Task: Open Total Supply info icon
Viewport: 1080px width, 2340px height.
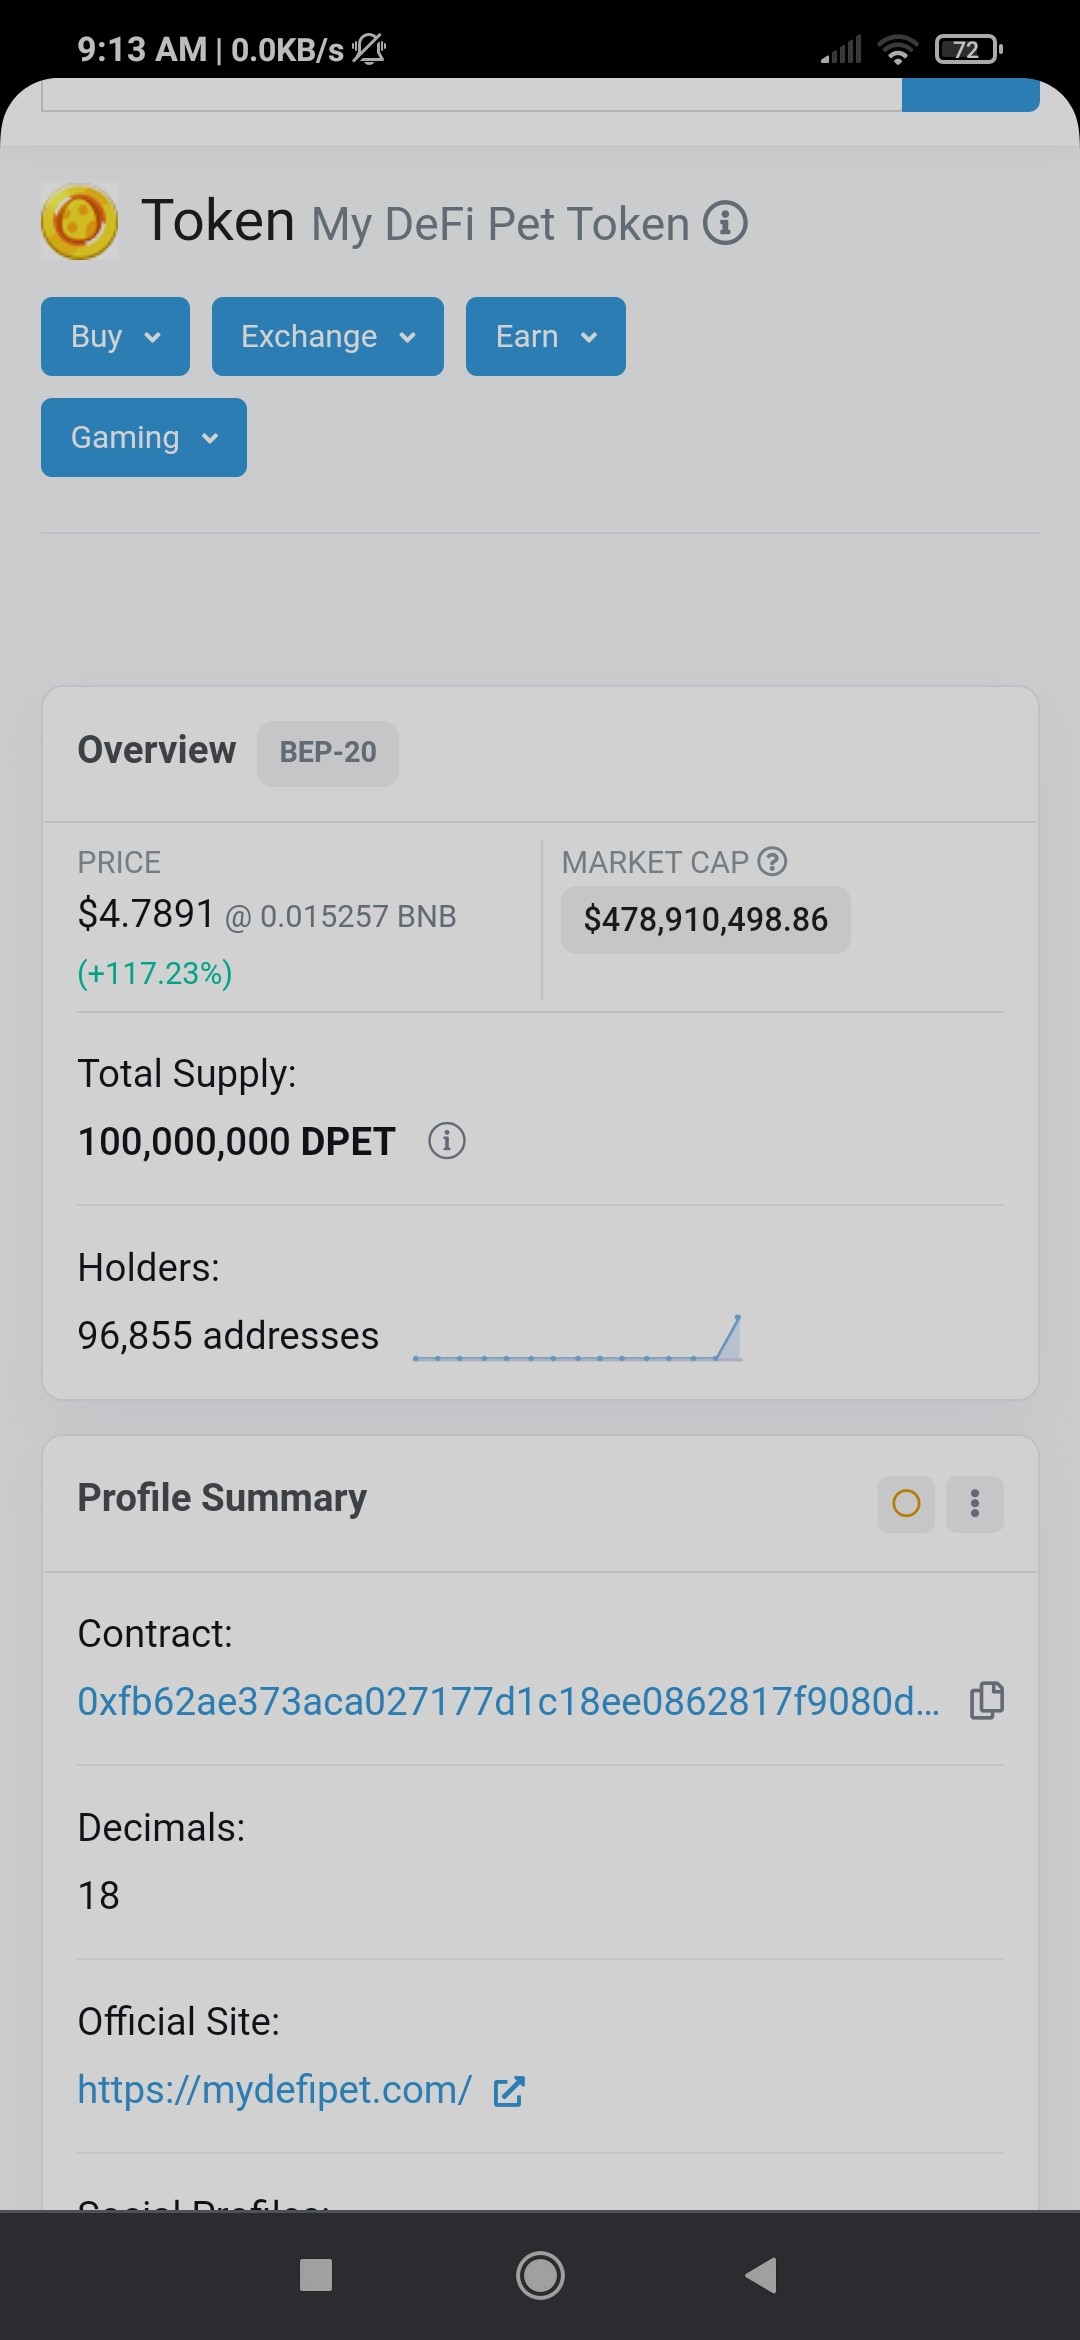Action: click(x=447, y=1140)
